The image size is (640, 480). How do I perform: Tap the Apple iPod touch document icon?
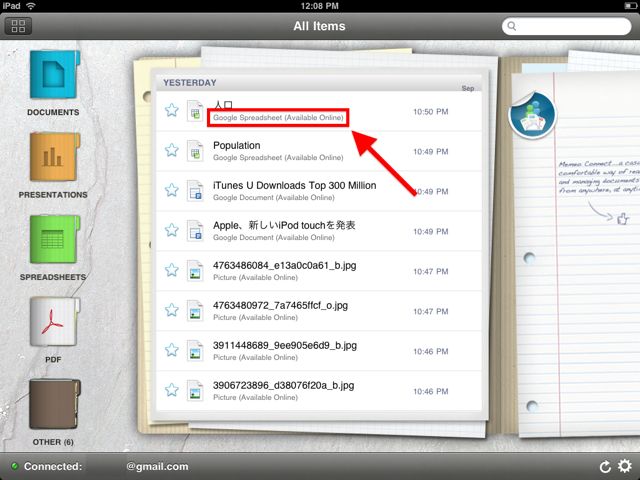point(195,231)
